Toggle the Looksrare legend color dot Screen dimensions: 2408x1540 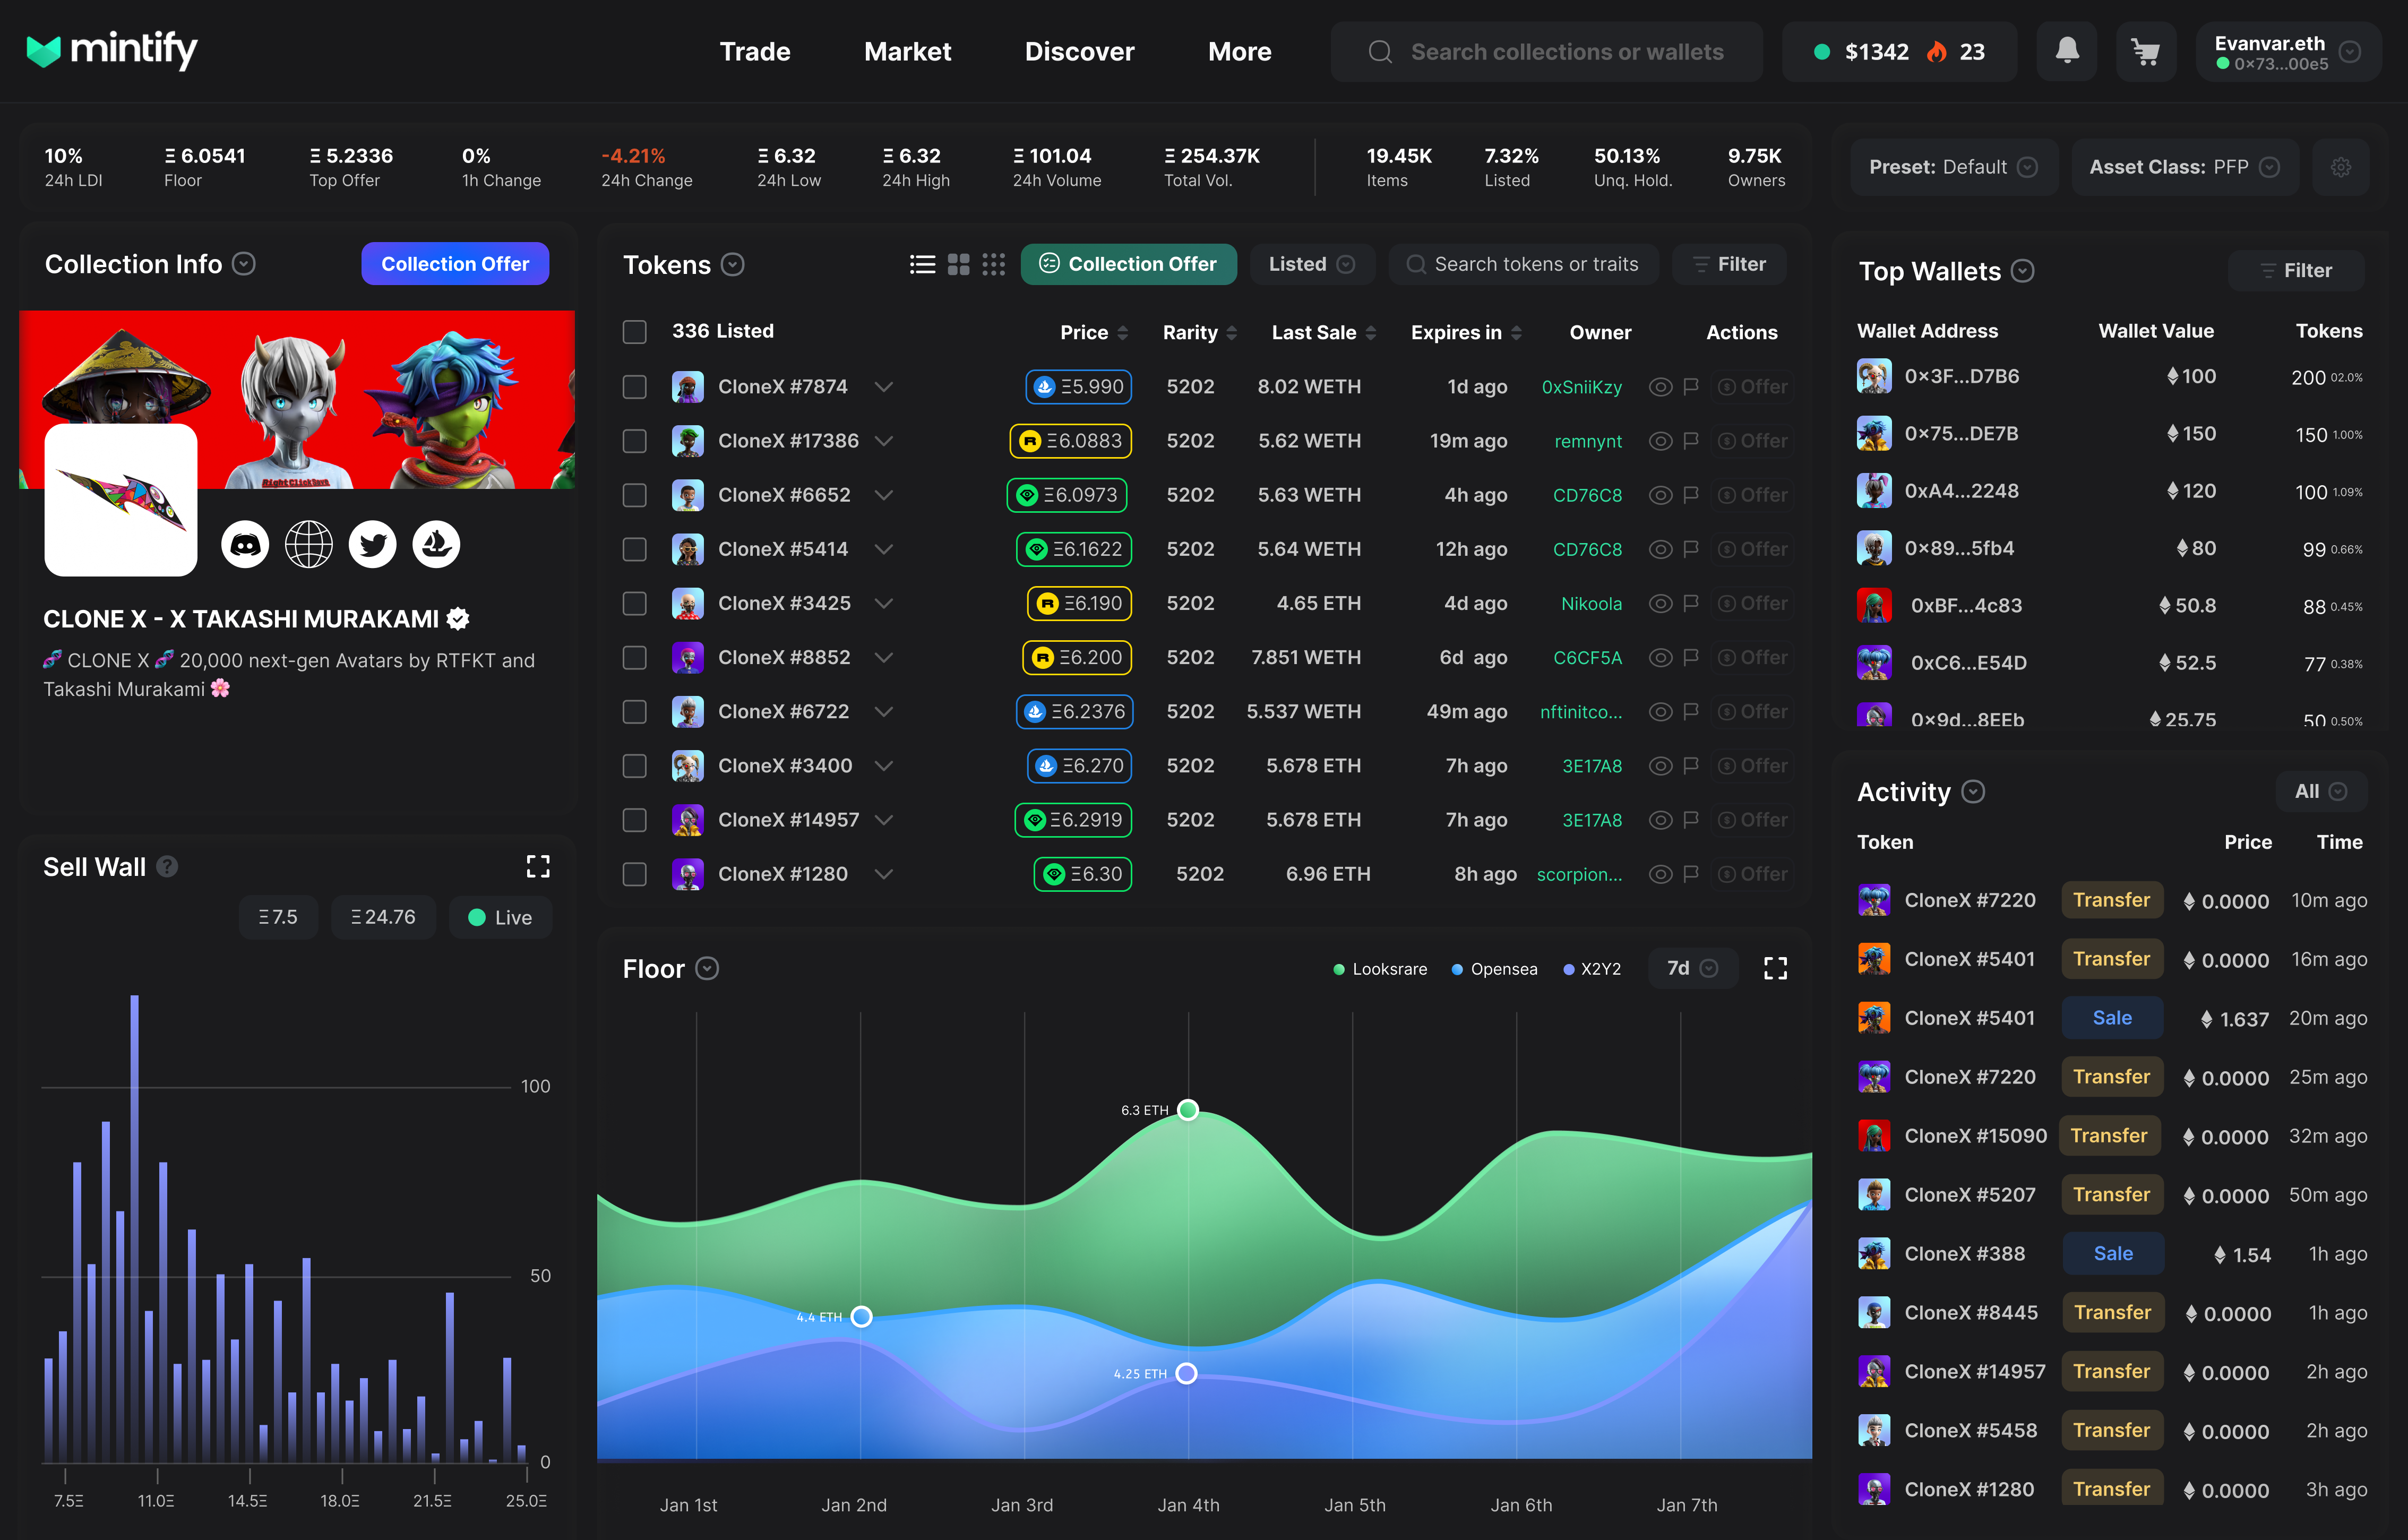(x=1338, y=969)
